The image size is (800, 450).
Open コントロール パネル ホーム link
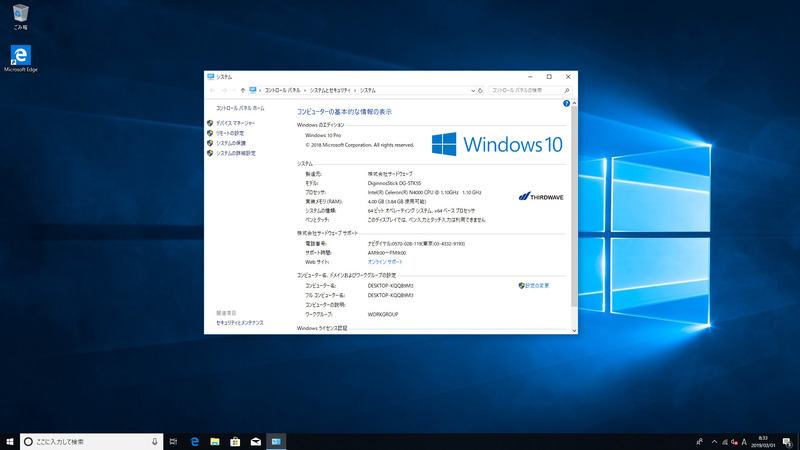[x=240, y=108]
